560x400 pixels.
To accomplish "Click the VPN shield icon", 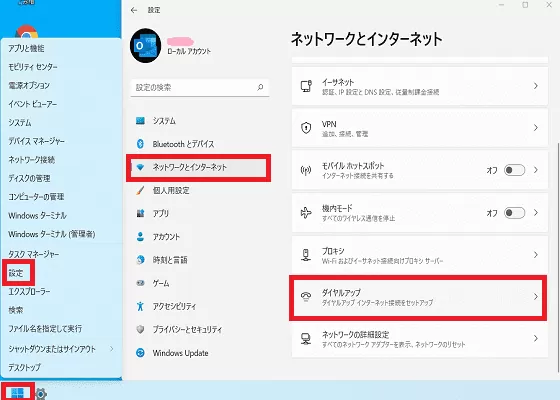I will (306, 128).
